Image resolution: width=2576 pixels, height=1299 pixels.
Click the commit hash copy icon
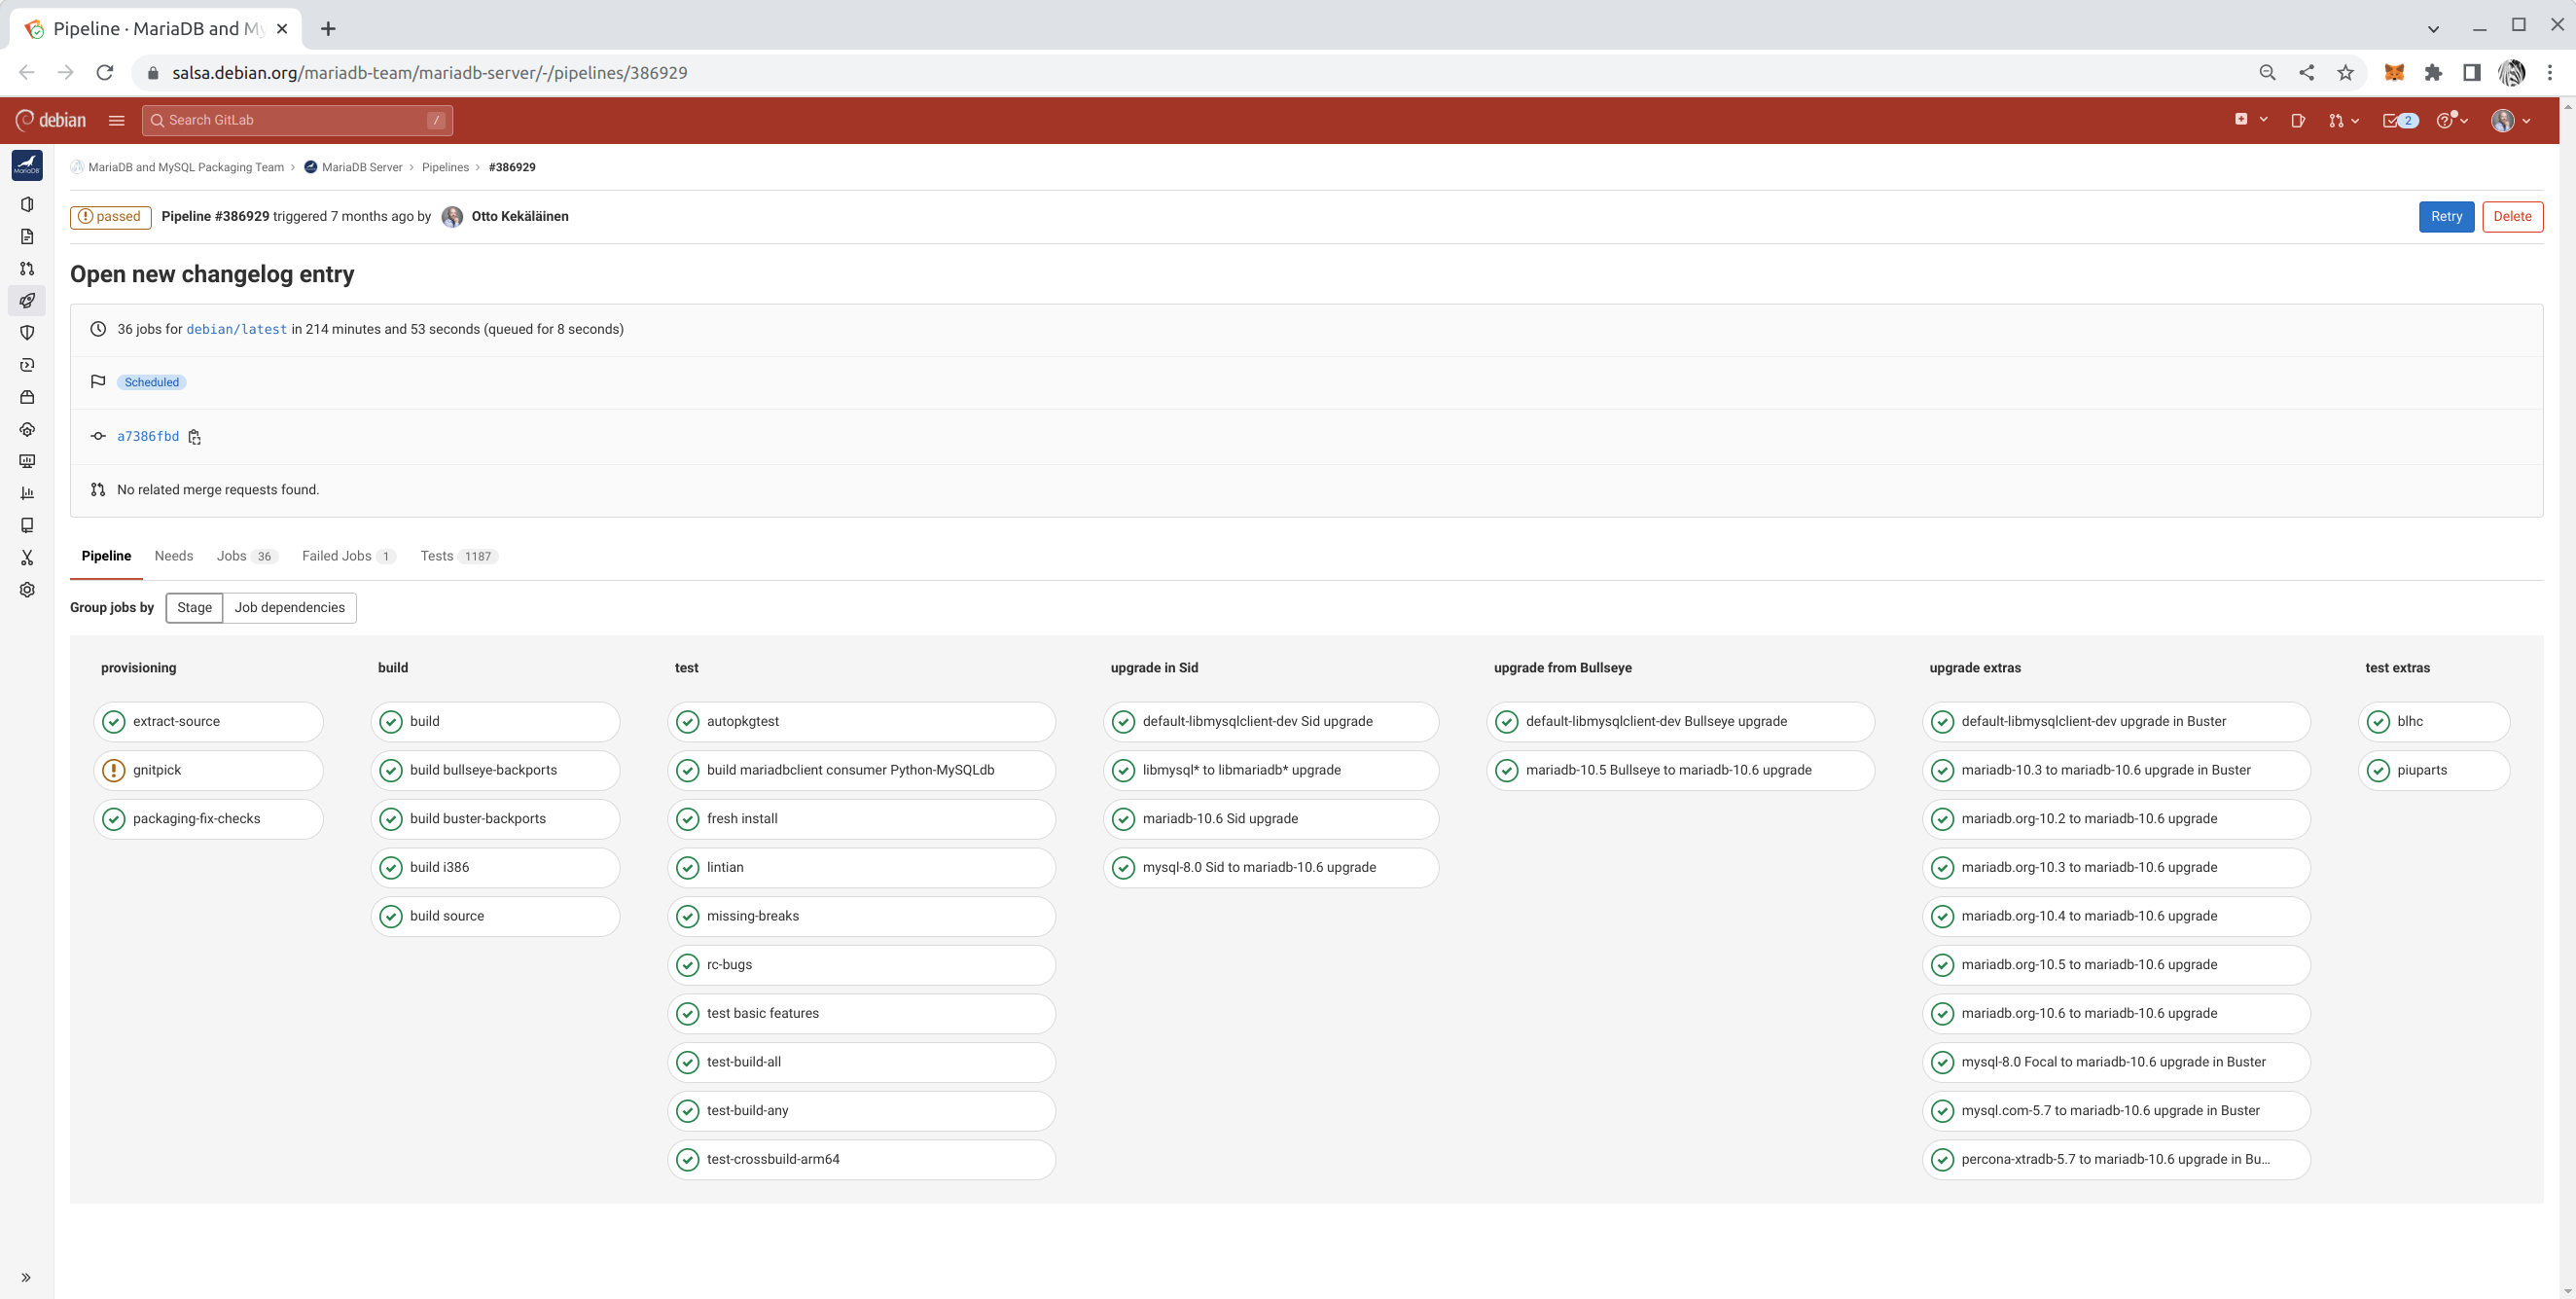pos(194,436)
